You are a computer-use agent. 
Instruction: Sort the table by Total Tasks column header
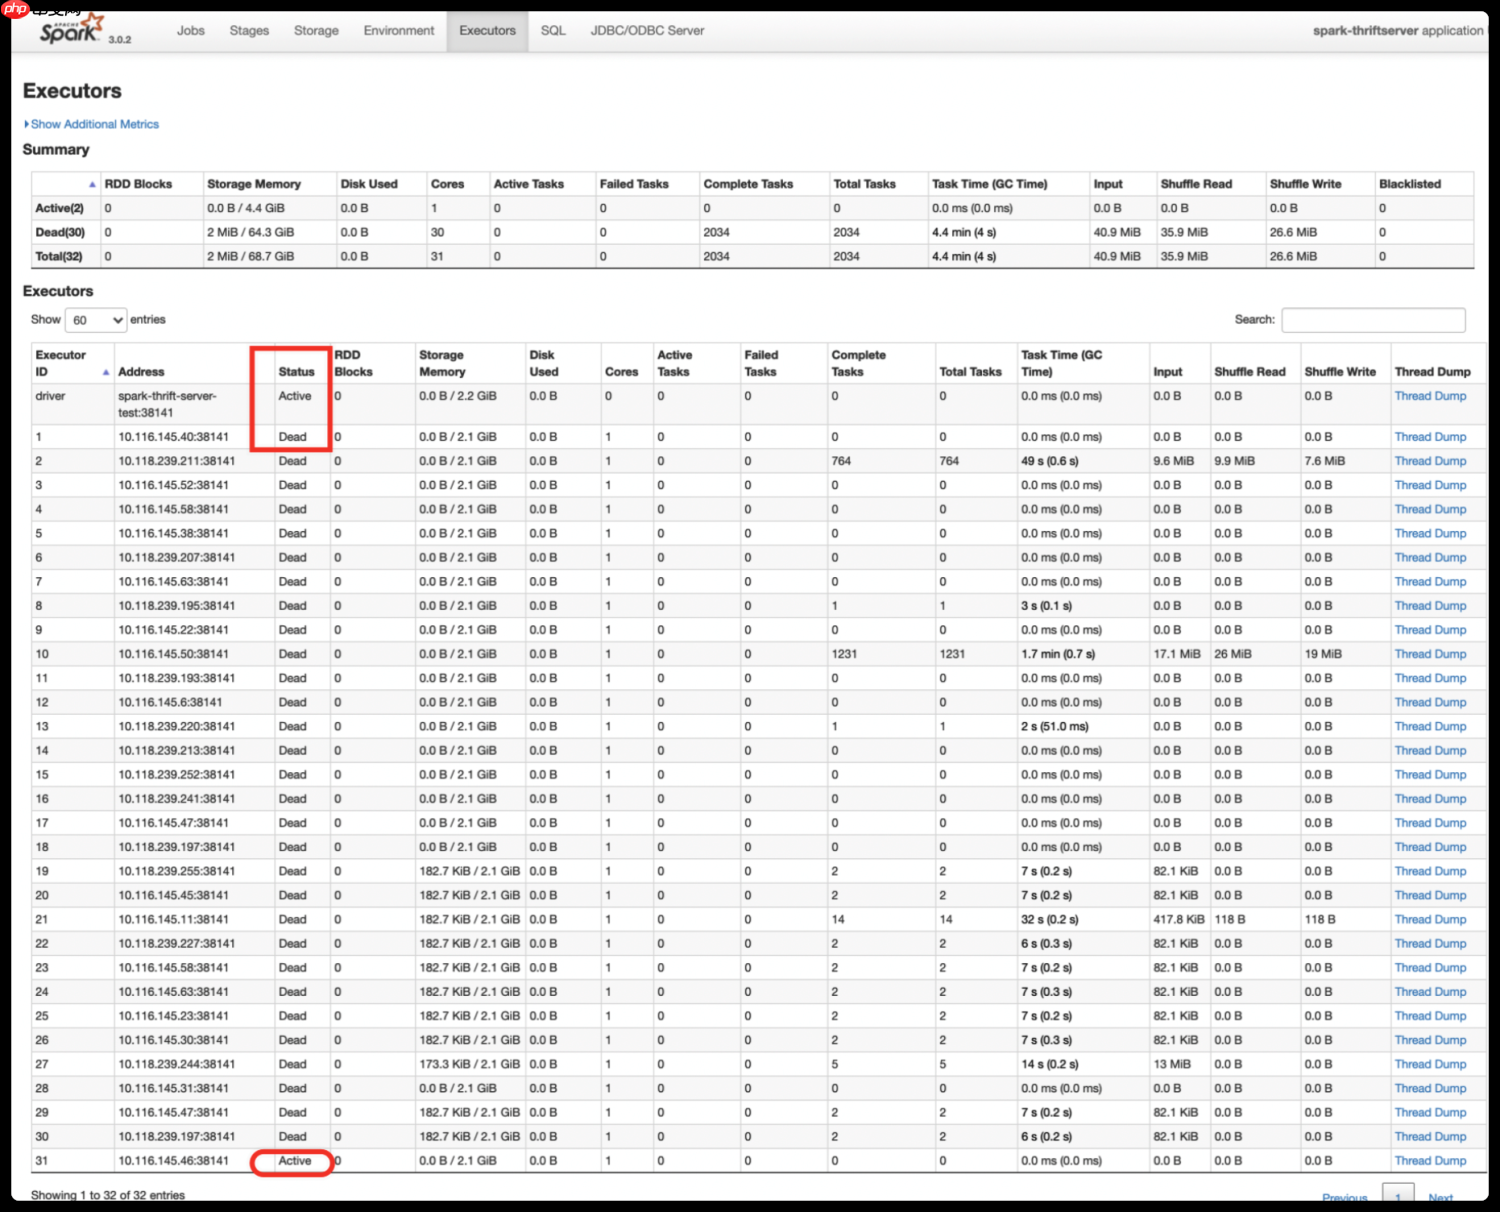pyautogui.click(x=970, y=371)
